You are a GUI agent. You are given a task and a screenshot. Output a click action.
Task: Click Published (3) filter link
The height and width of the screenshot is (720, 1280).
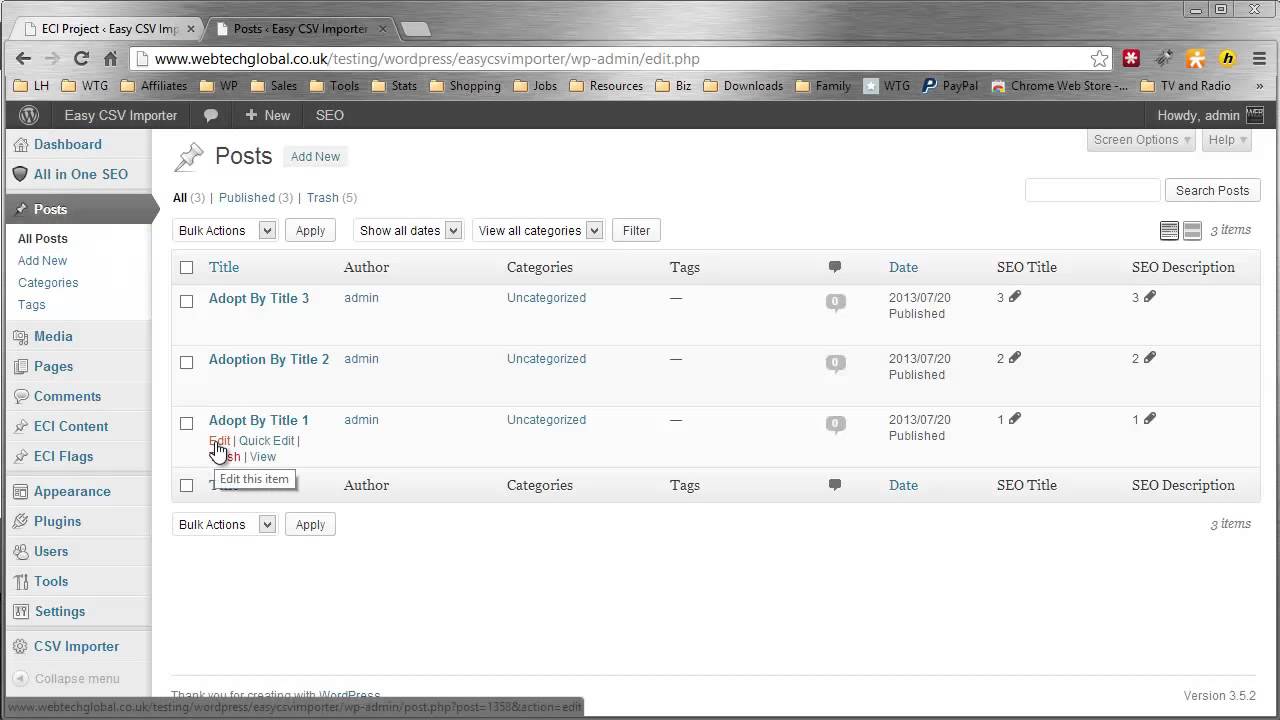(256, 198)
